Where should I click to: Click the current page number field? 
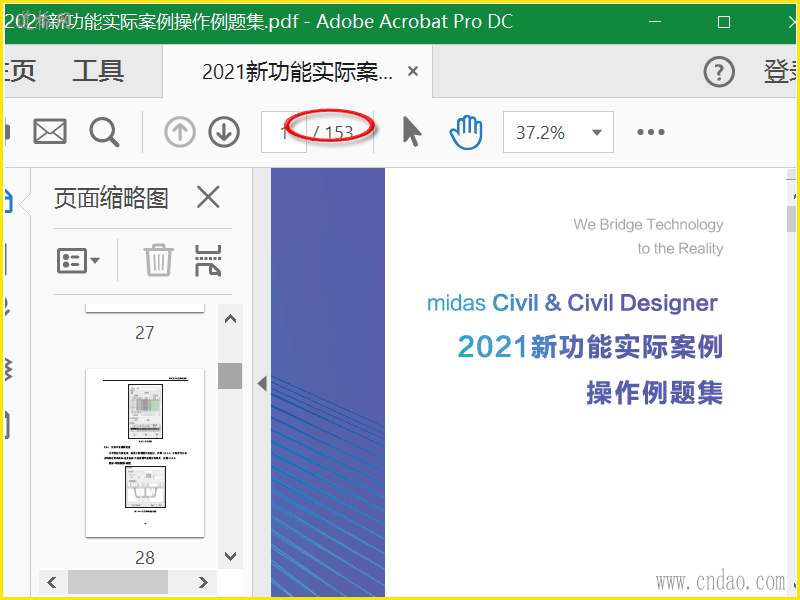pyautogui.click(x=284, y=132)
